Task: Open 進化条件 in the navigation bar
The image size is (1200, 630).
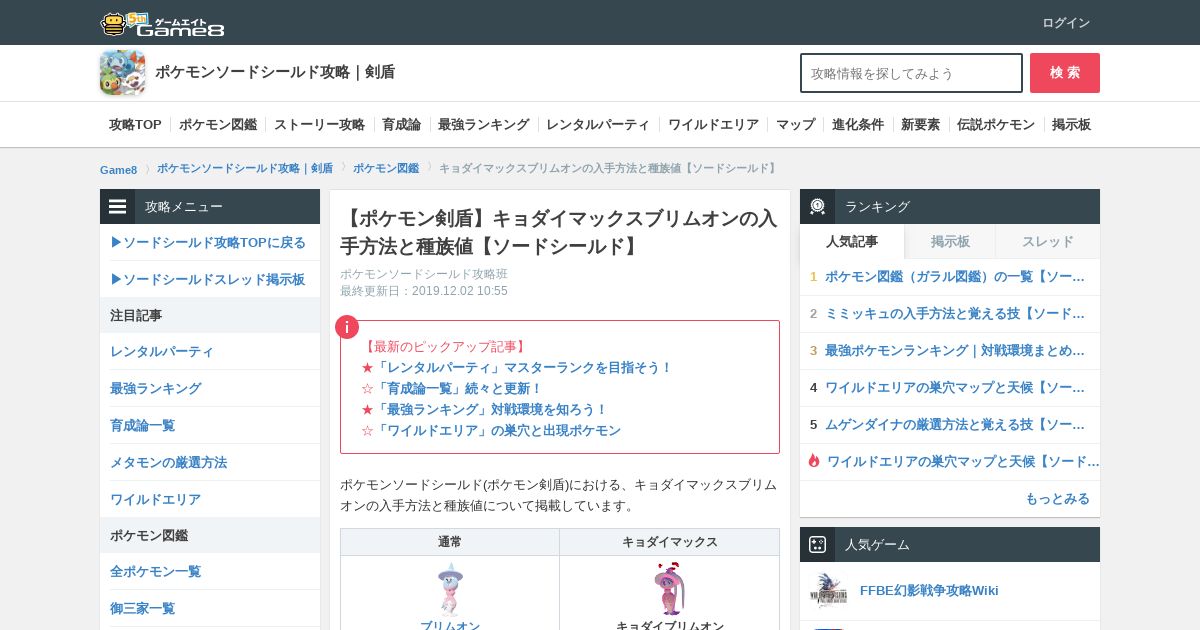Action: point(858,125)
